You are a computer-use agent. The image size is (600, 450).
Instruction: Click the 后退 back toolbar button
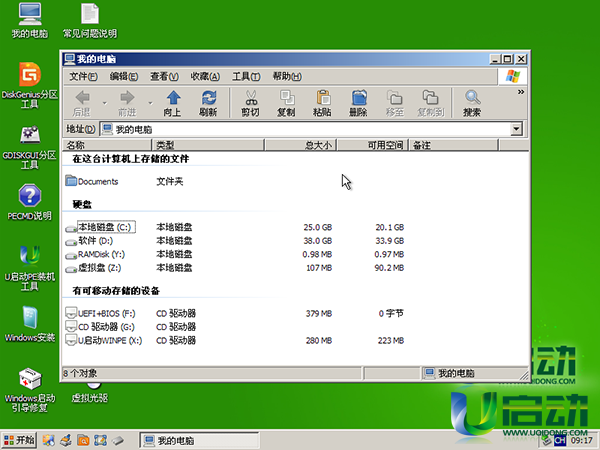pyautogui.click(x=82, y=103)
